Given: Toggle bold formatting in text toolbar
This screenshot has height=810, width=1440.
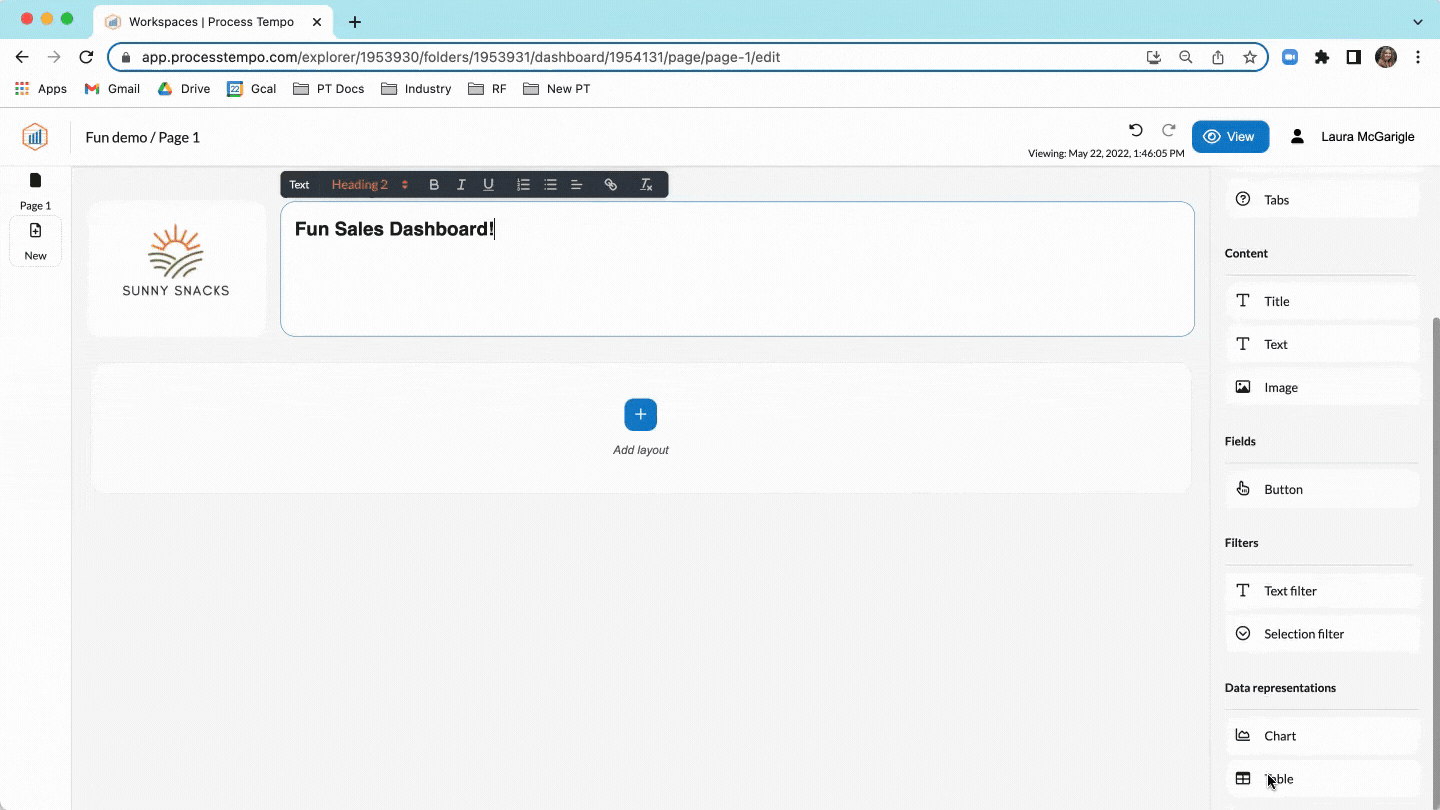Looking at the screenshot, I should click(x=434, y=184).
